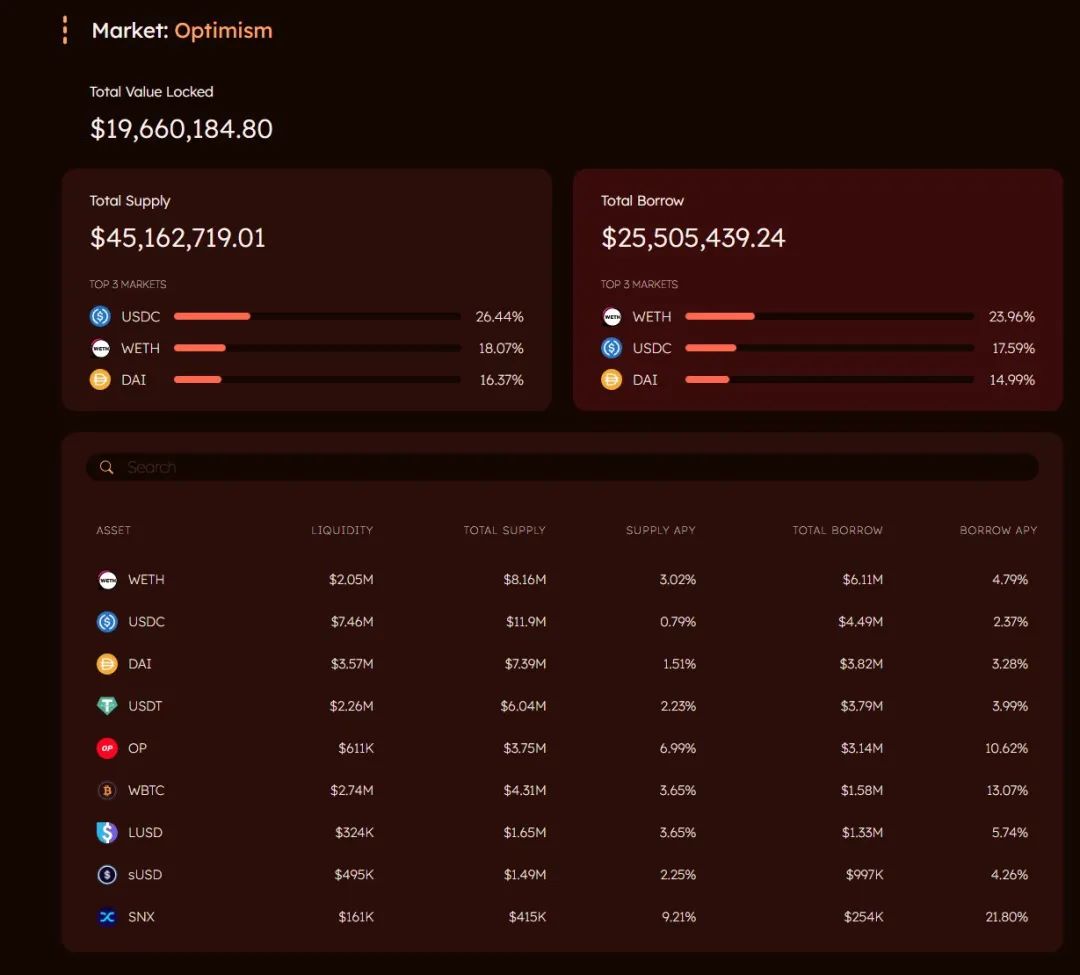The width and height of the screenshot is (1080, 975).
Task: Click the 23.96% WETH borrow percentage
Action: [x=1012, y=317]
